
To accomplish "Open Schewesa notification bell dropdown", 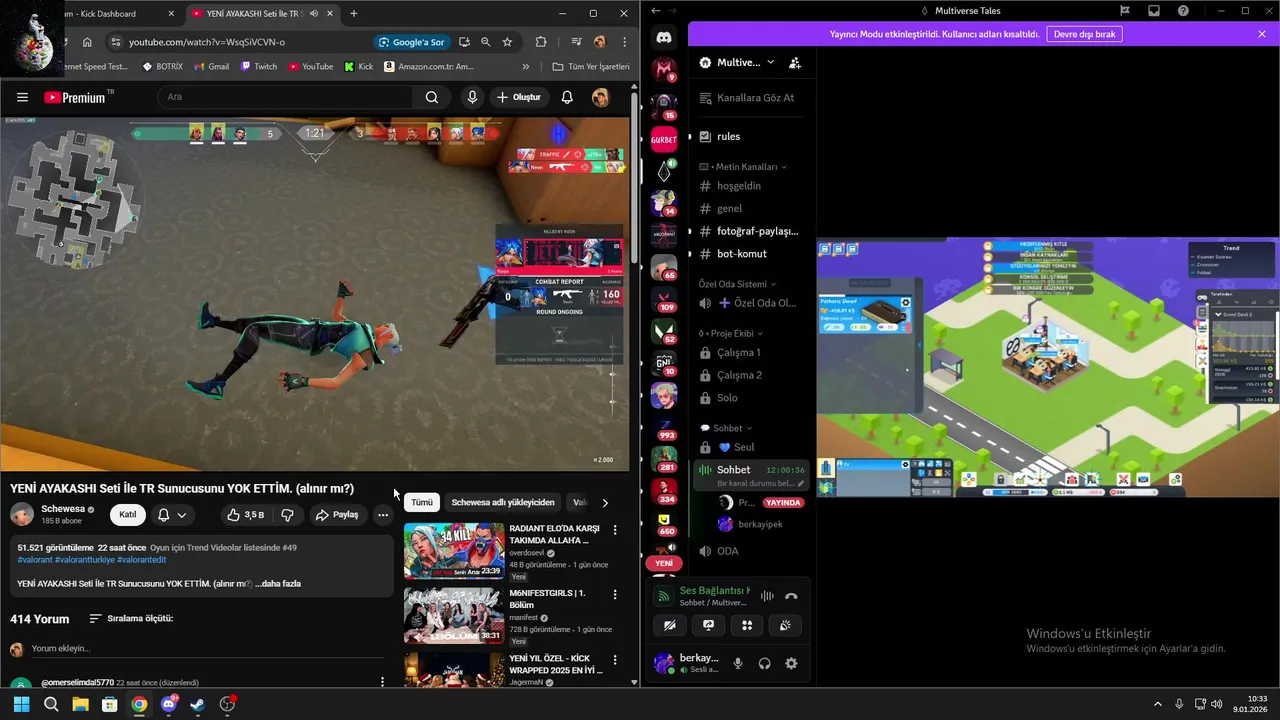I will pyautogui.click(x=171, y=515).
